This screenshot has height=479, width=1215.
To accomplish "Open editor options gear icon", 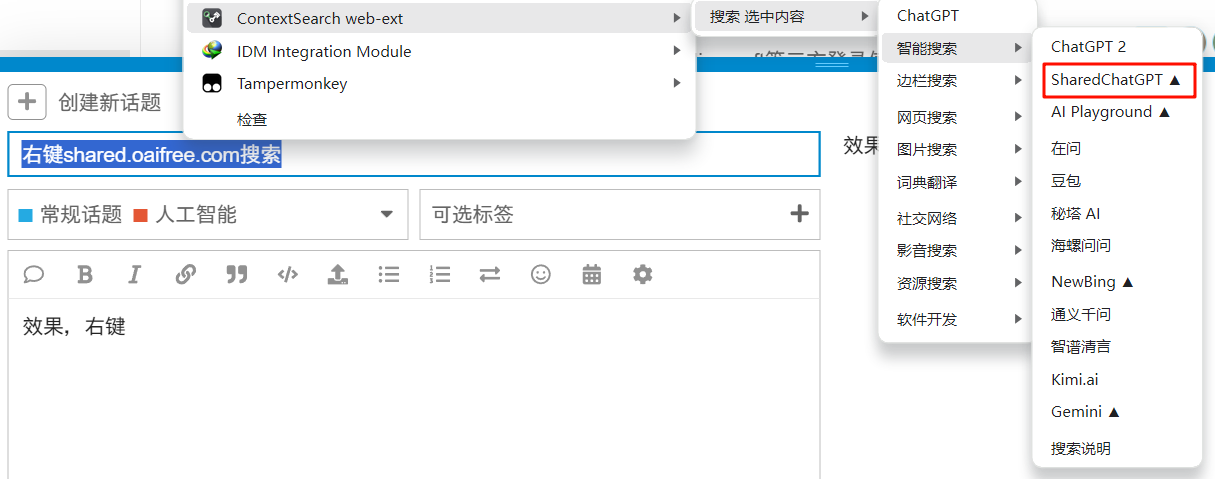I will (x=642, y=274).
